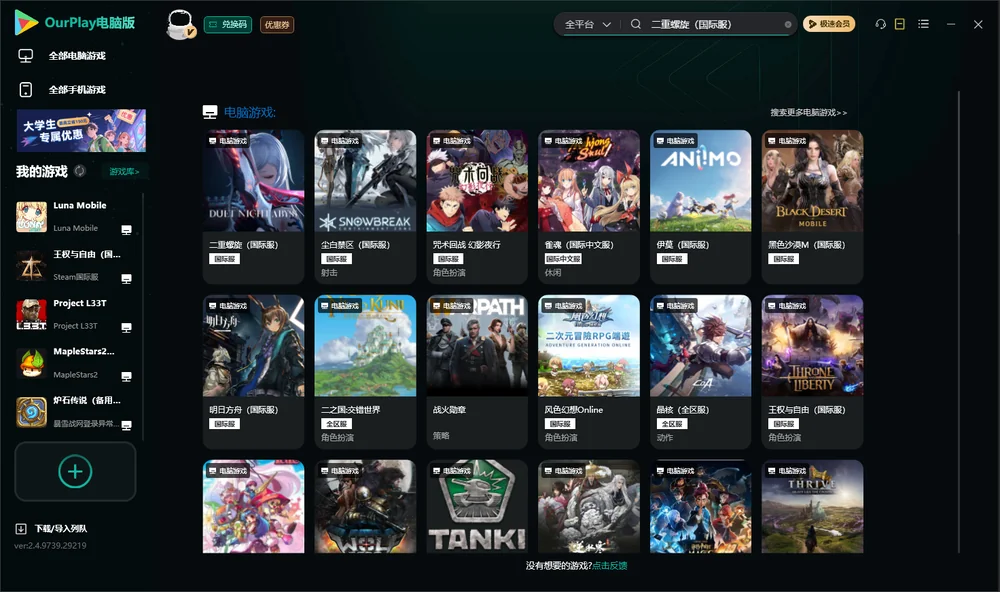
Task: Open the ANIMO 伊莫 game thumbnail
Action: coord(700,181)
